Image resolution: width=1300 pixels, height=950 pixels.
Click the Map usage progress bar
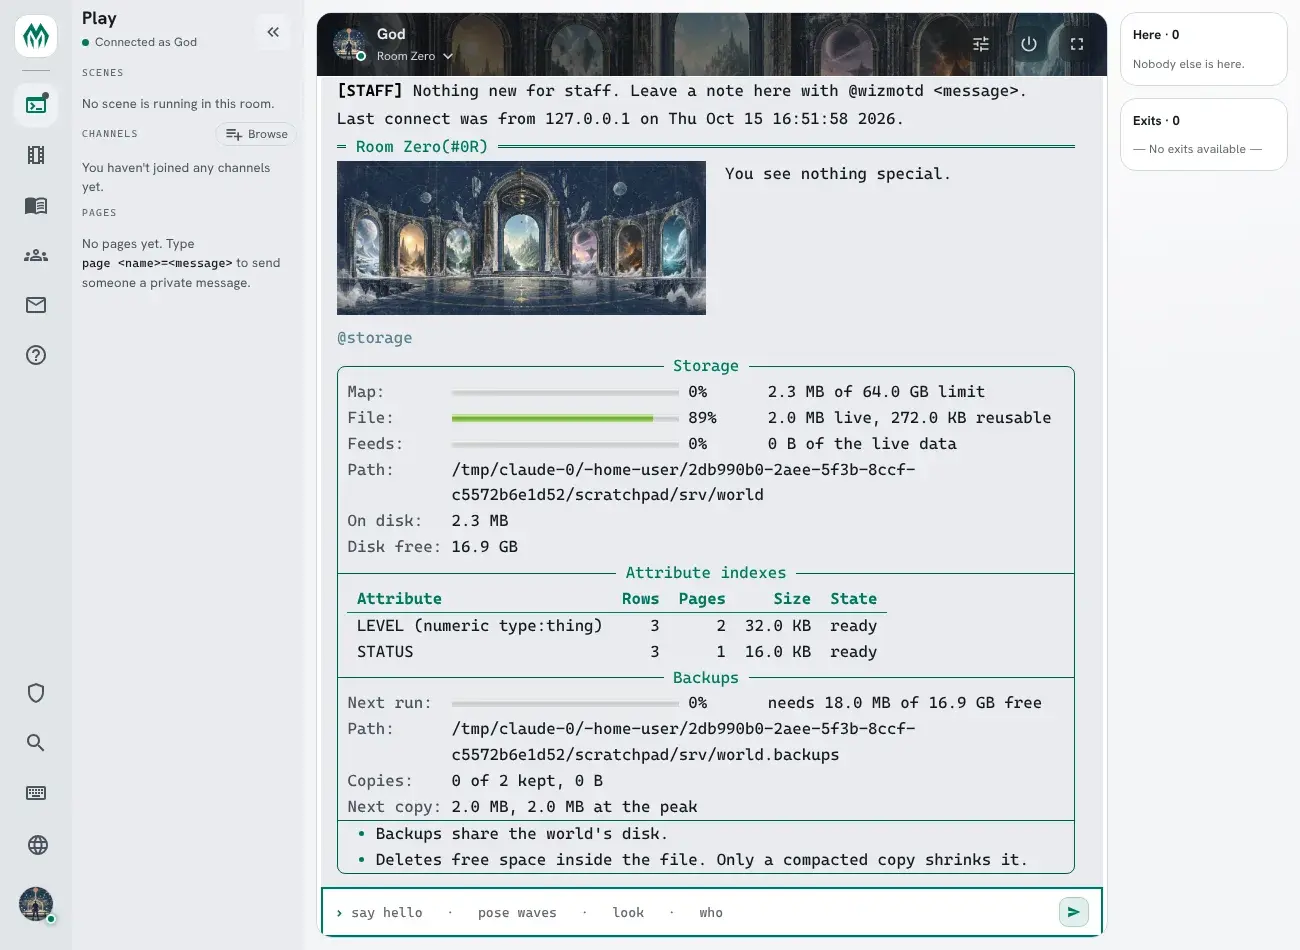coord(565,392)
